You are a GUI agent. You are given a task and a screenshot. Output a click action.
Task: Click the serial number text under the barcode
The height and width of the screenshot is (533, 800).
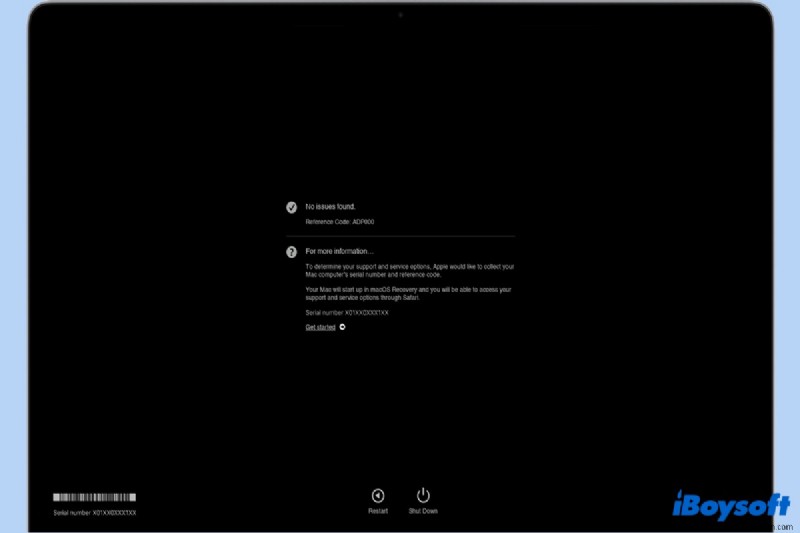click(95, 513)
